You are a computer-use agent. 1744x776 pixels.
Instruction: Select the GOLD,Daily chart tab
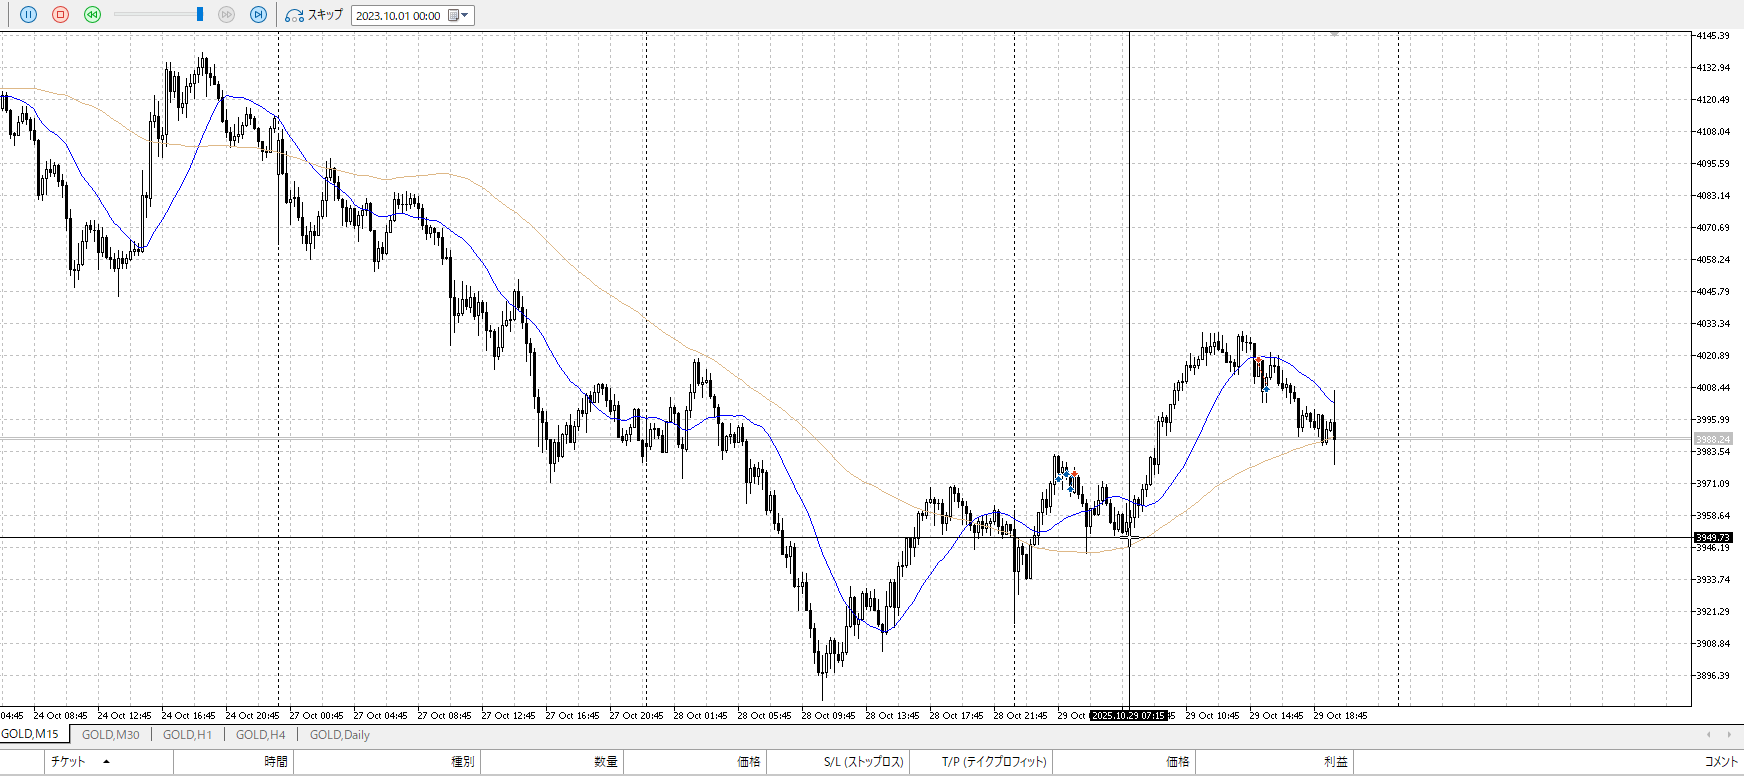pyautogui.click(x=339, y=735)
